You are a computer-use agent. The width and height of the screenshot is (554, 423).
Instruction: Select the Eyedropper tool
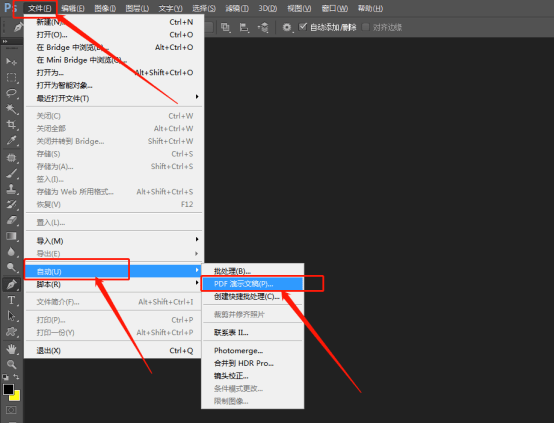[x=12, y=140]
